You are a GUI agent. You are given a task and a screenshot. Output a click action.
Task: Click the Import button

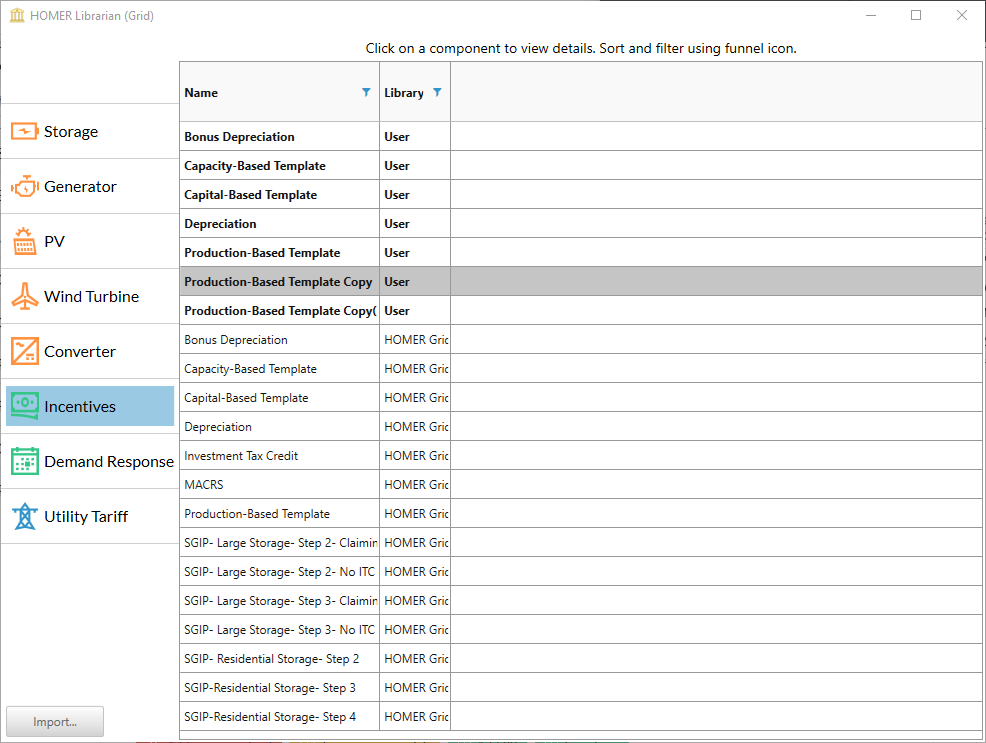[x=54, y=721]
